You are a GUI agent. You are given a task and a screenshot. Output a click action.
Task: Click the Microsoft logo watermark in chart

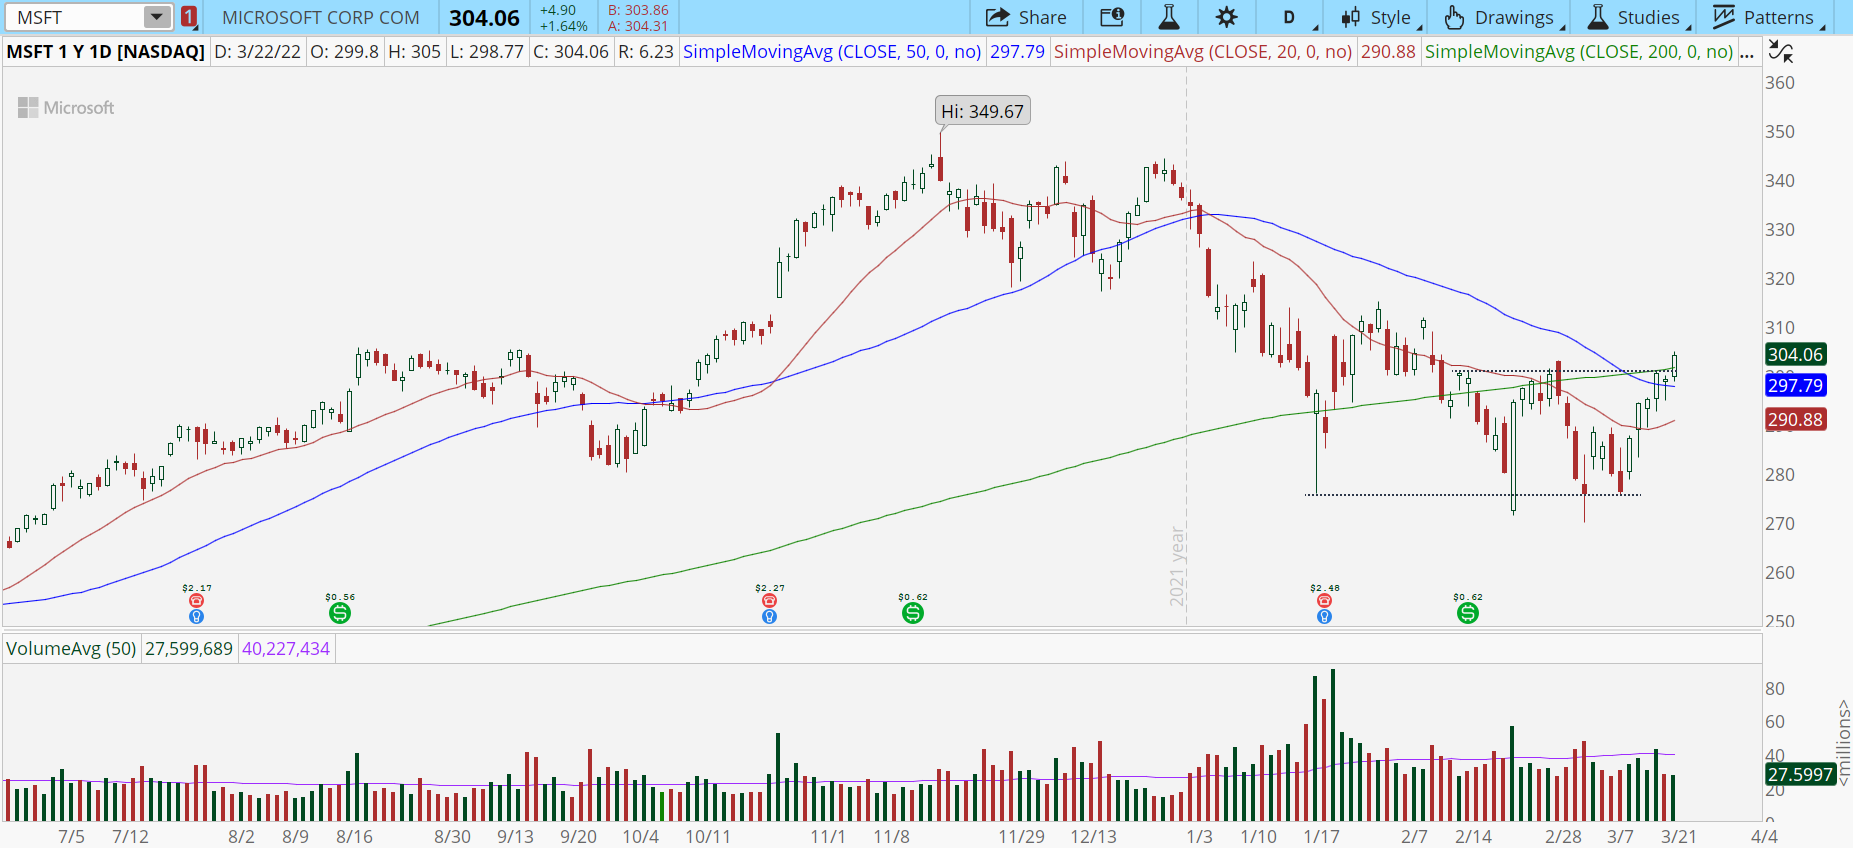tap(66, 108)
